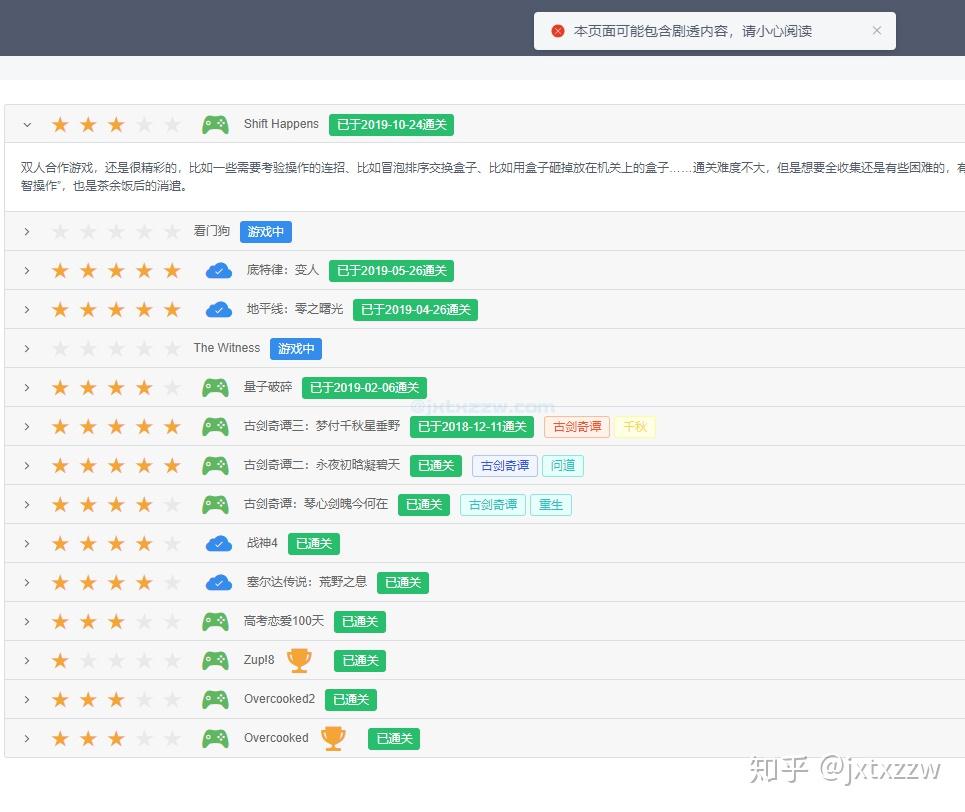Click the trophy icon in the Zup!8 row
This screenshot has width=965, height=812.
[x=299, y=661]
